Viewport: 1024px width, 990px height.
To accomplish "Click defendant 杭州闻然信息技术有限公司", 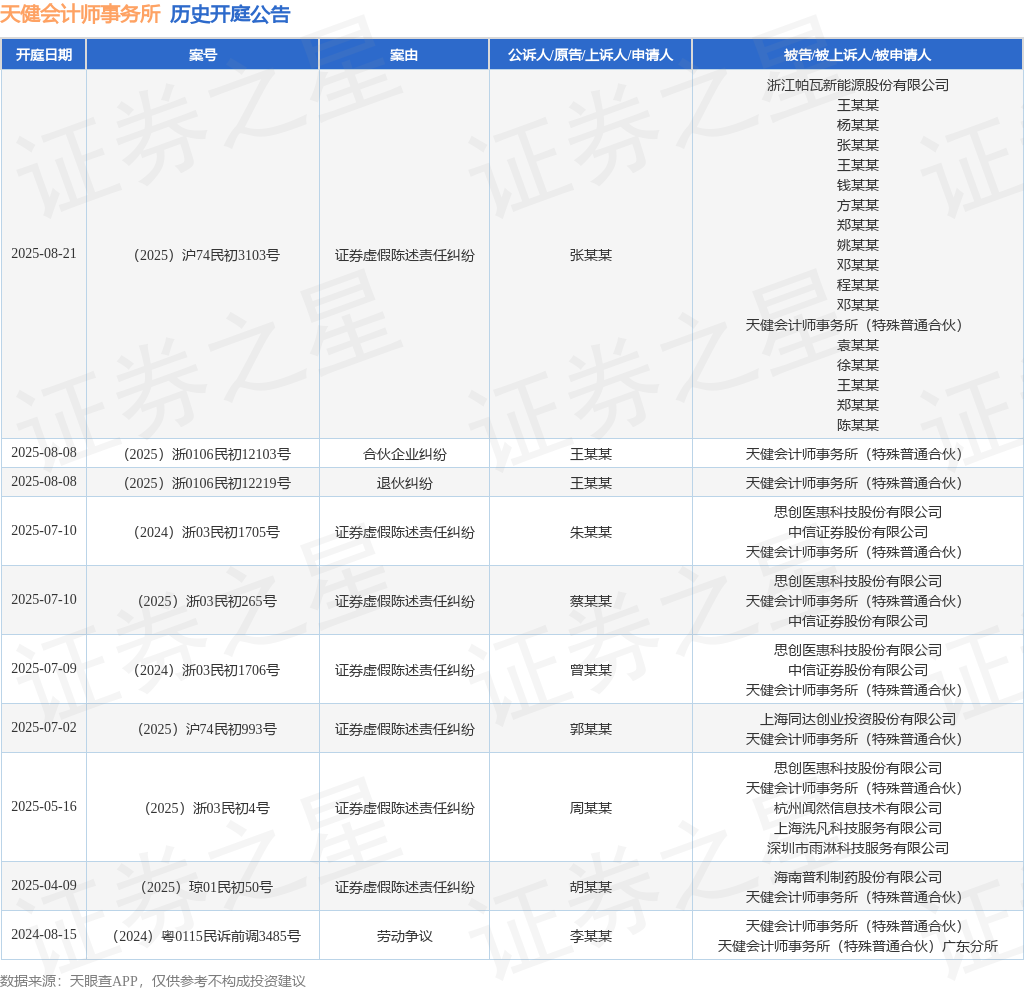I will [857, 808].
